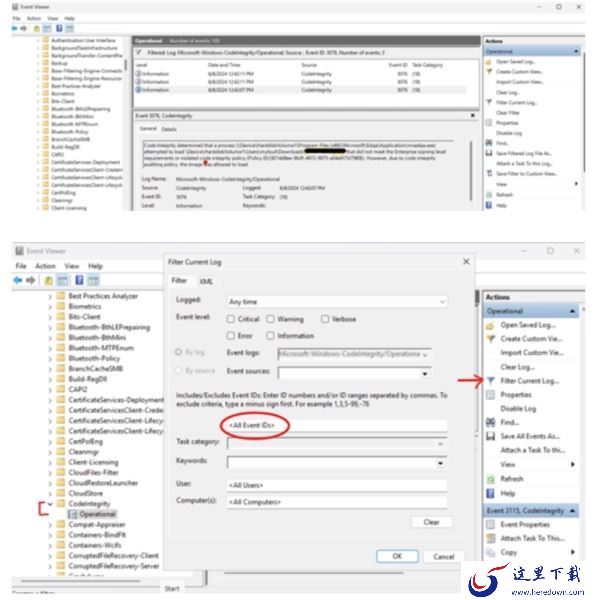This screenshot has width=594, height=600.
Task: Click the funnel icon beside Filter Current Log with the red arrow
Action: [x=491, y=380]
